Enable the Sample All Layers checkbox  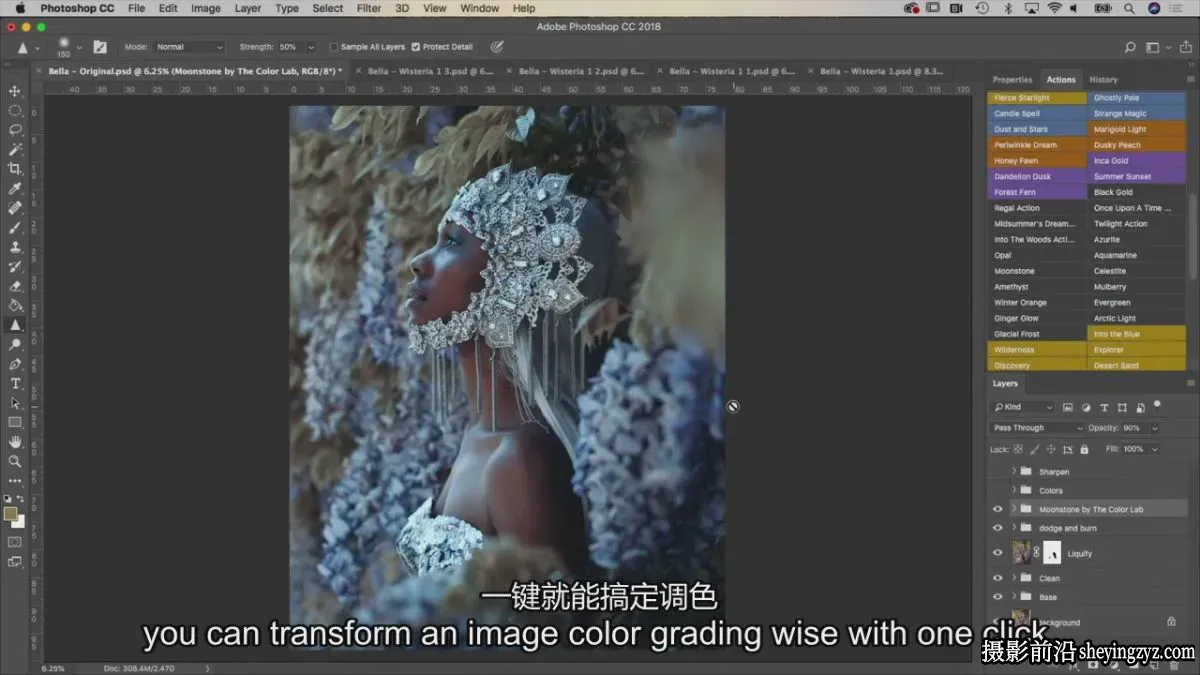pyautogui.click(x=334, y=47)
